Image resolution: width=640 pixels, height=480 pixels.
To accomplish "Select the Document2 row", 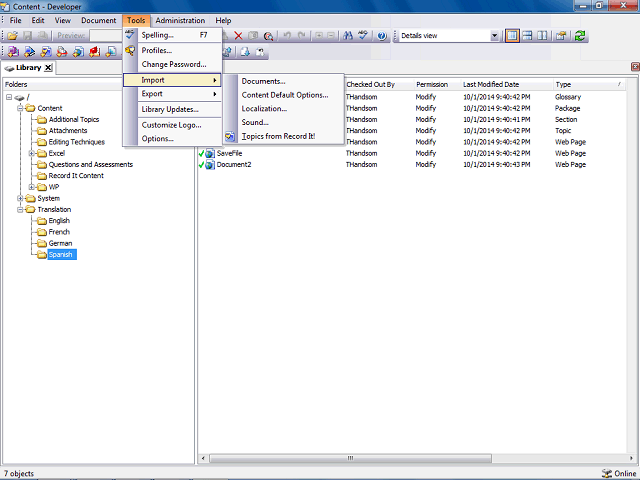I will tap(411, 165).
